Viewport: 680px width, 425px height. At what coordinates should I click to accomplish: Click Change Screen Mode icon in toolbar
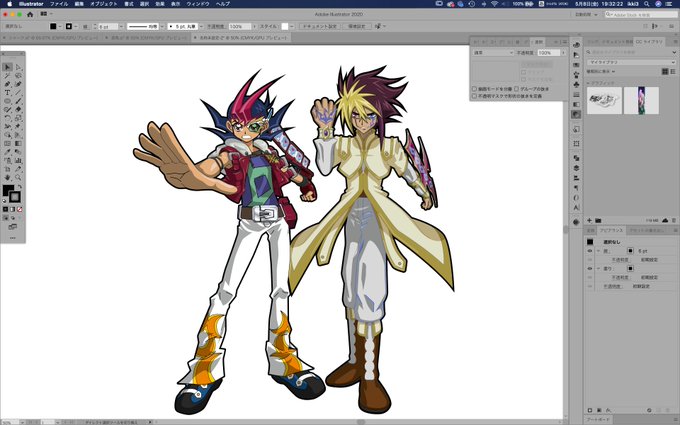[x=13, y=227]
